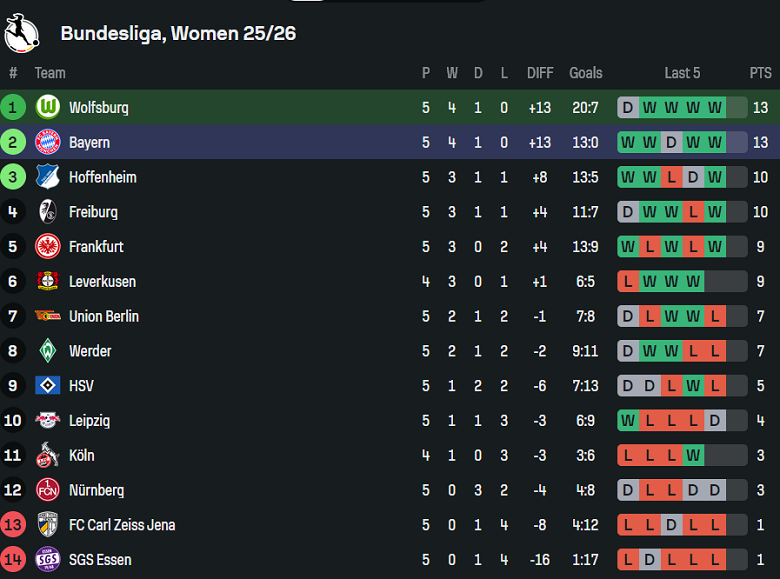Click the Frankfurt eagle crest

pos(48,246)
